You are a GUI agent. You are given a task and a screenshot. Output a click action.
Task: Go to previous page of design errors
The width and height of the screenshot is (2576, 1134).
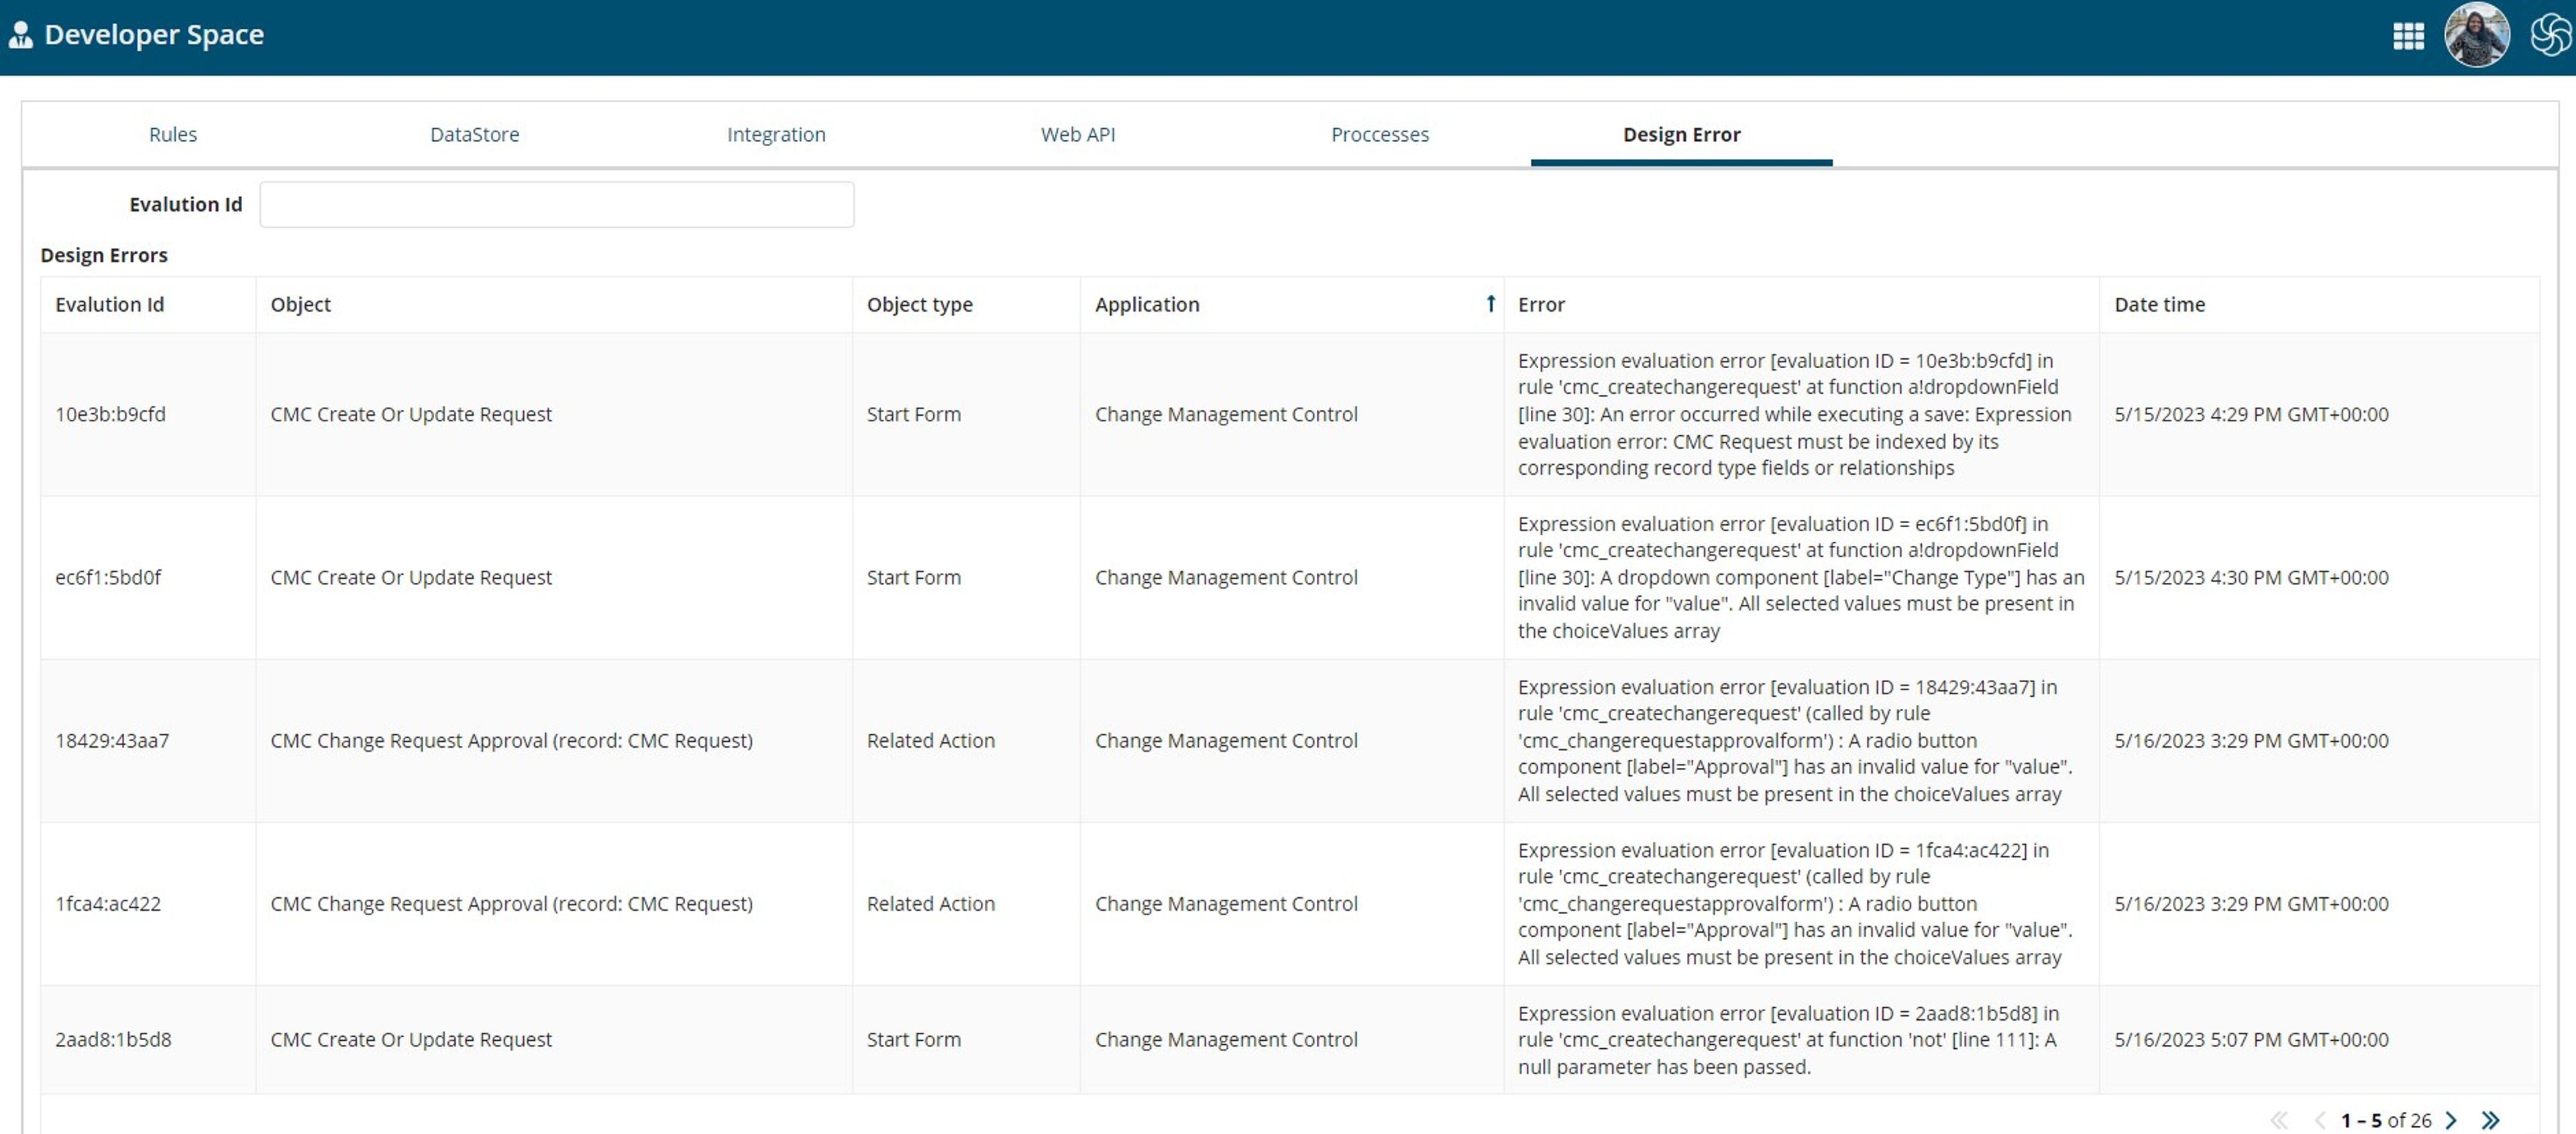tap(2320, 1120)
